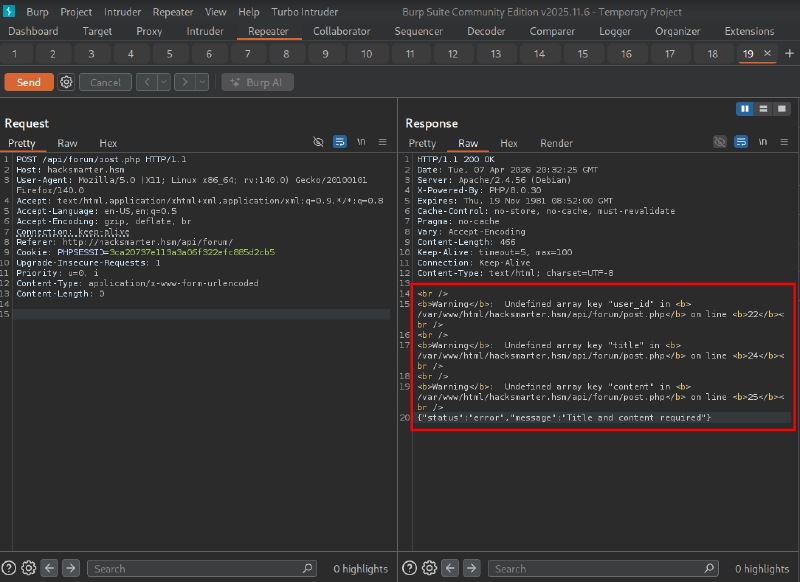
Task: Jump to next match in Response search
Action: point(472,568)
